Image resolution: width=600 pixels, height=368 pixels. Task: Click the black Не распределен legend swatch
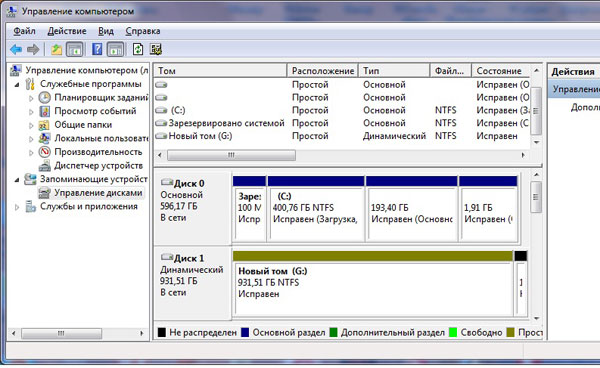click(162, 332)
